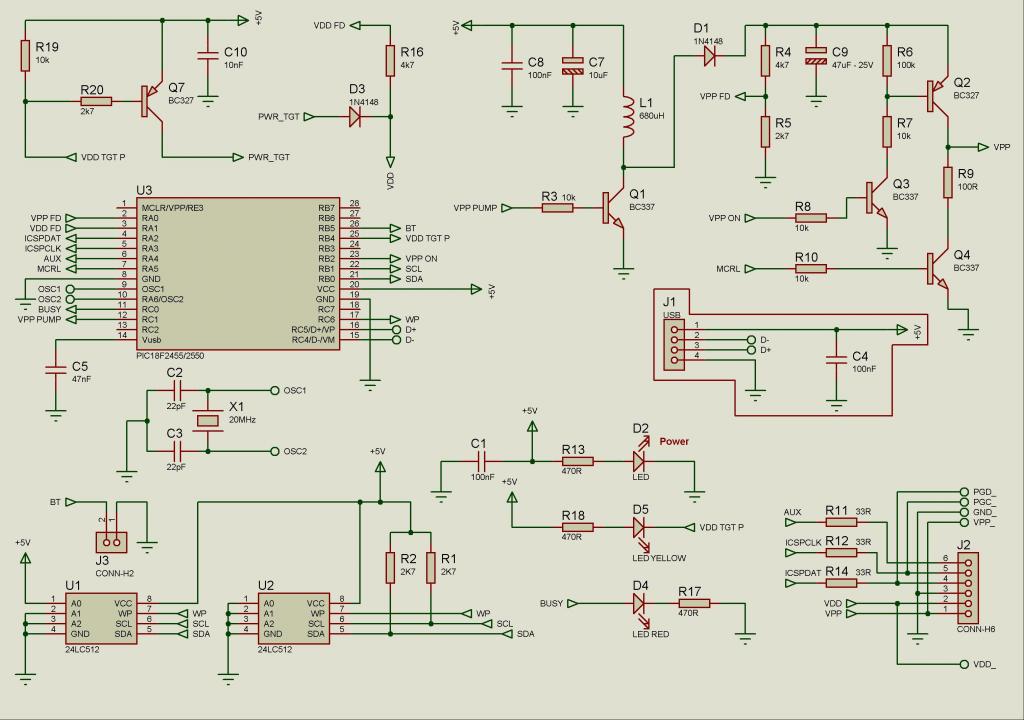This screenshot has height=720, width=1024.
Task: Select inductor L1 680uH
Action: [x=628, y=117]
